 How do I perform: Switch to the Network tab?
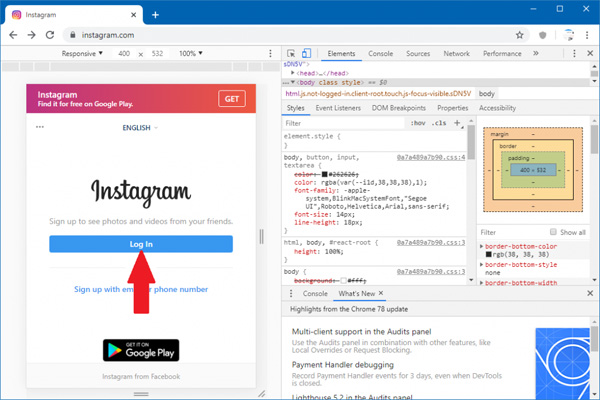point(456,54)
